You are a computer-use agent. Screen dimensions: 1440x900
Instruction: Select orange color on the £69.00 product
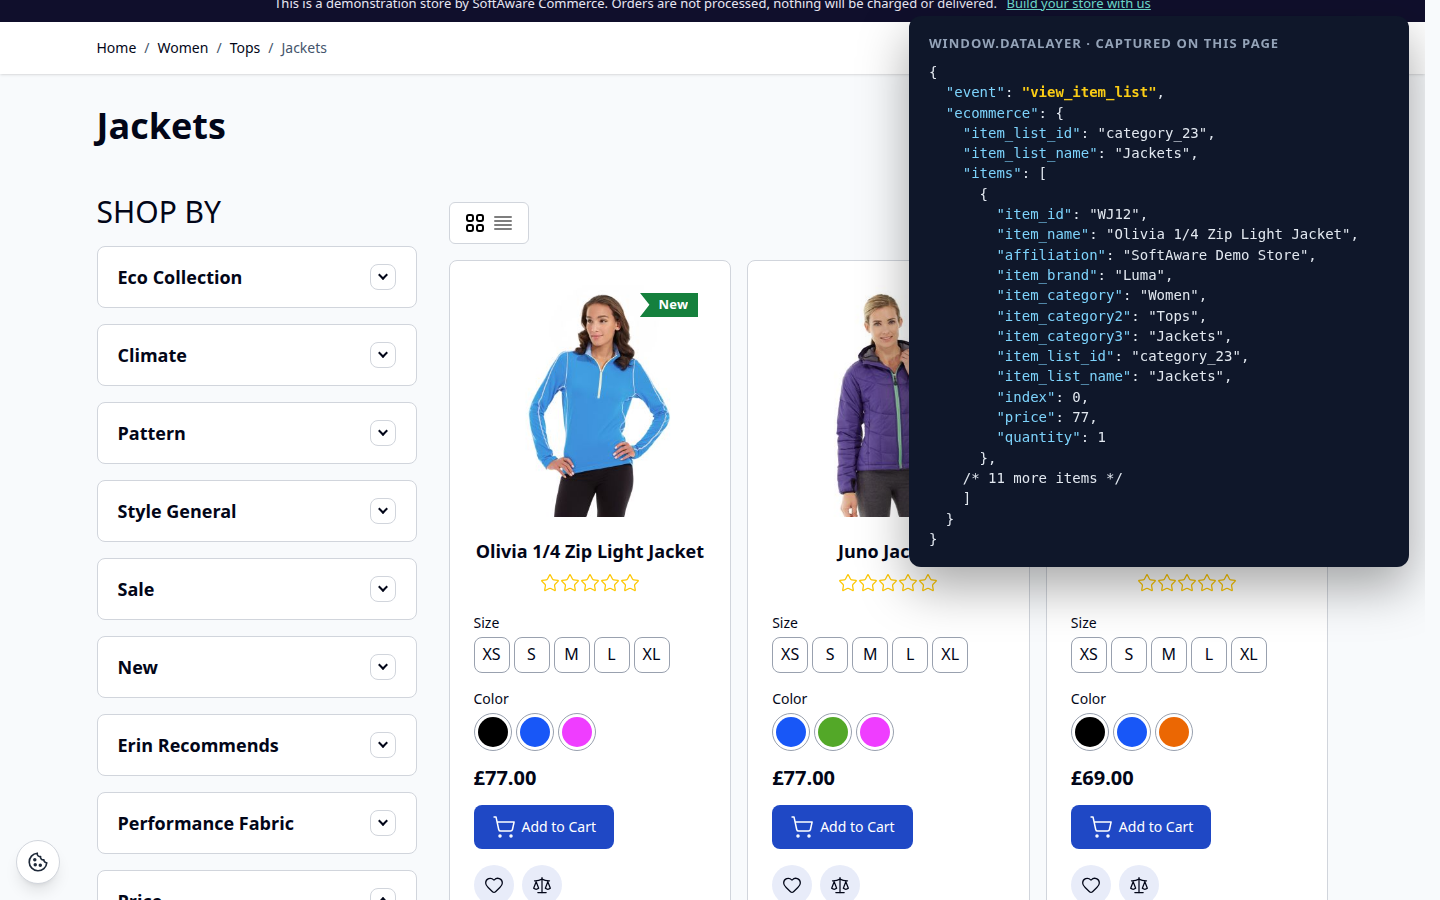(1174, 732)
